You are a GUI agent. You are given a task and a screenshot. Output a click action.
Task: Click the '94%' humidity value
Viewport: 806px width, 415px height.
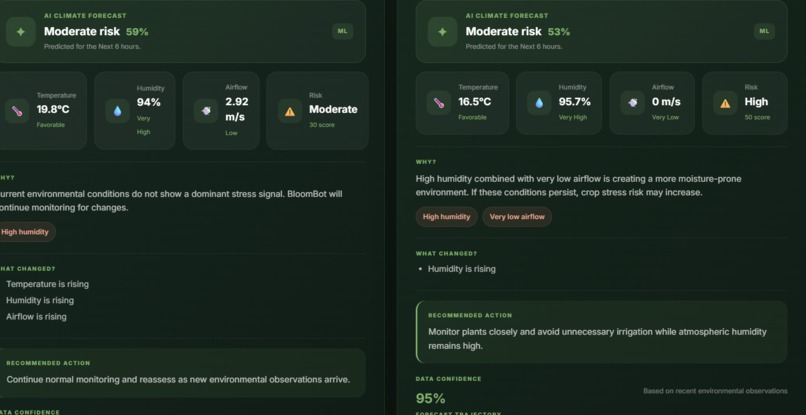coord(149,102)
